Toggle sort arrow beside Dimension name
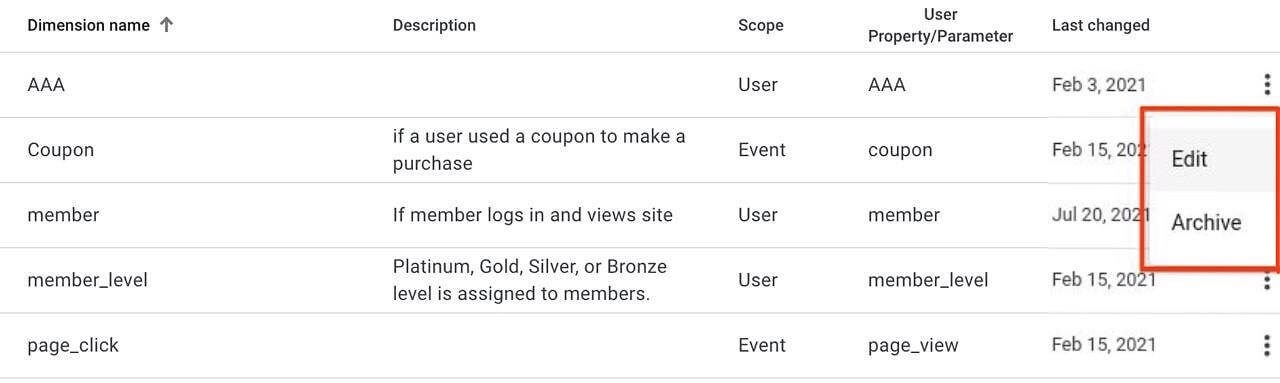 (166, 25)
